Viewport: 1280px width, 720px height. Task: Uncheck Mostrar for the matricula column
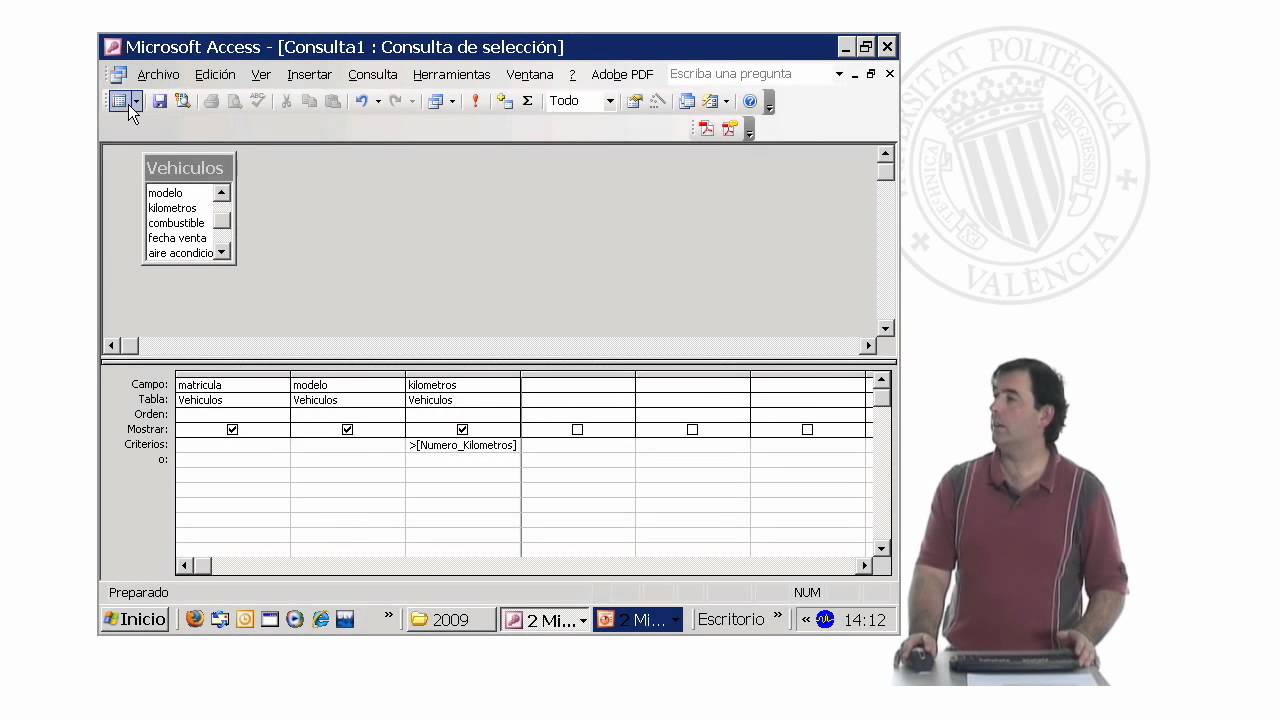(x=232, y=429)
